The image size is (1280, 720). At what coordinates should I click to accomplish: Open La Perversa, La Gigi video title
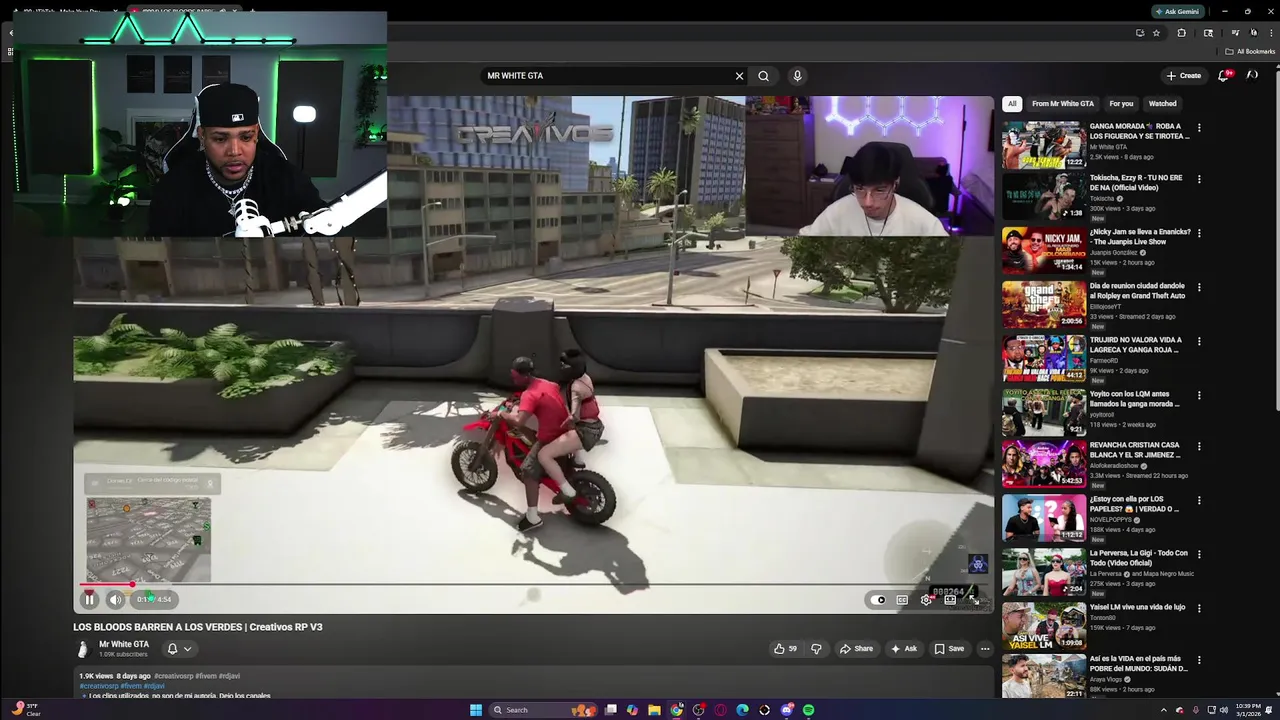pos(1139,558)
